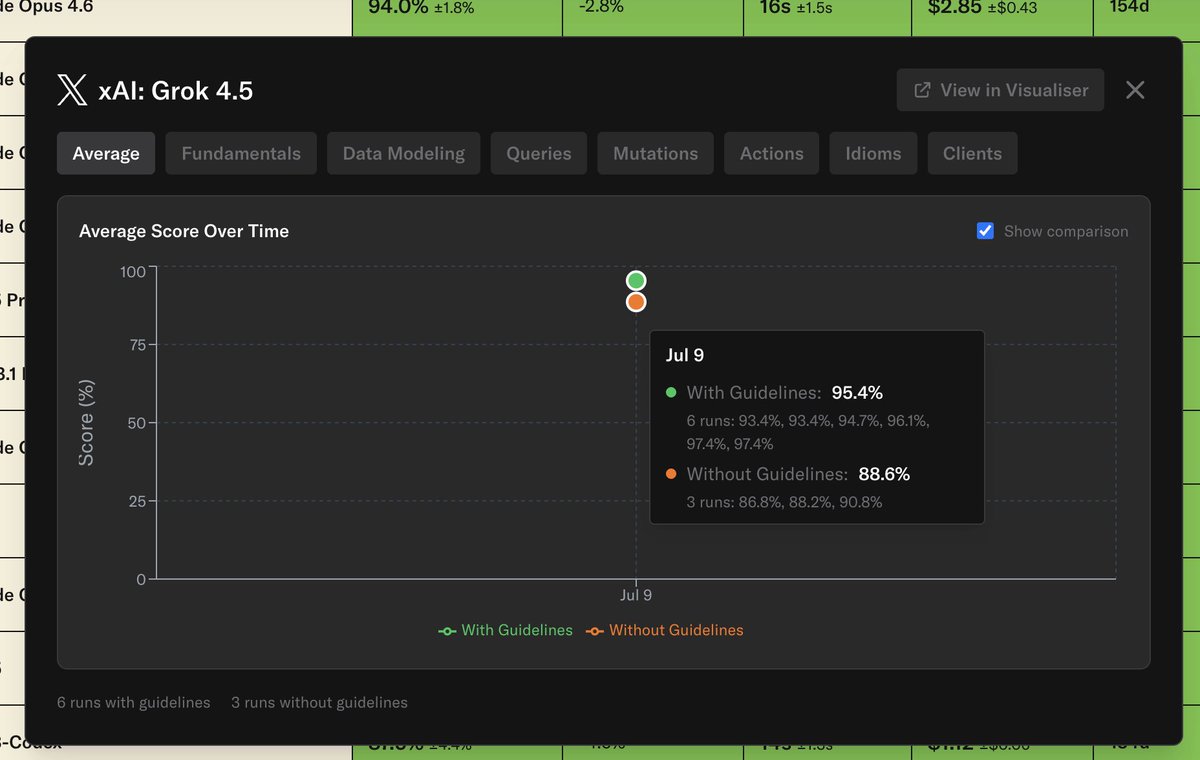Image resolution: width=1200 pixels, height=760 pixels.
Task: Switch to the Fundamentals tab
Action: pos(241,153)
